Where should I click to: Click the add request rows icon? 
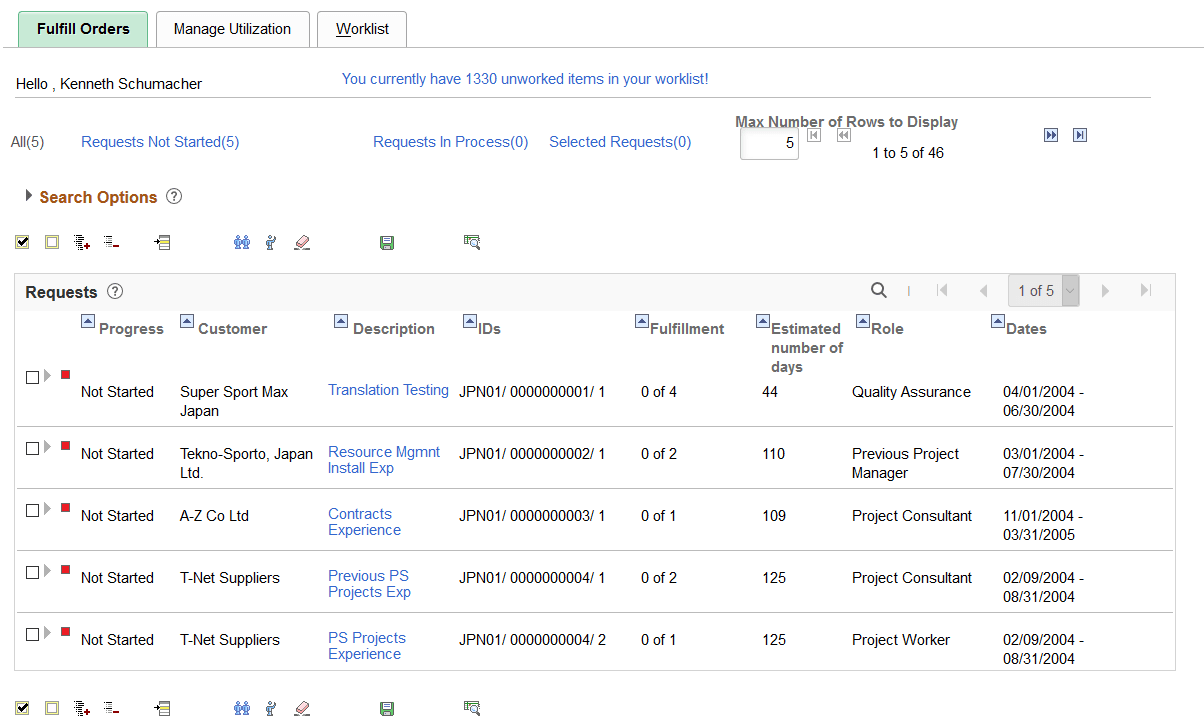(81, 242)
